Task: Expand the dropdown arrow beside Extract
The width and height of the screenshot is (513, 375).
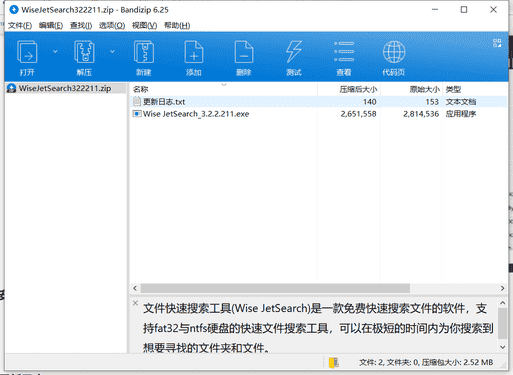Action: [112, 51]
